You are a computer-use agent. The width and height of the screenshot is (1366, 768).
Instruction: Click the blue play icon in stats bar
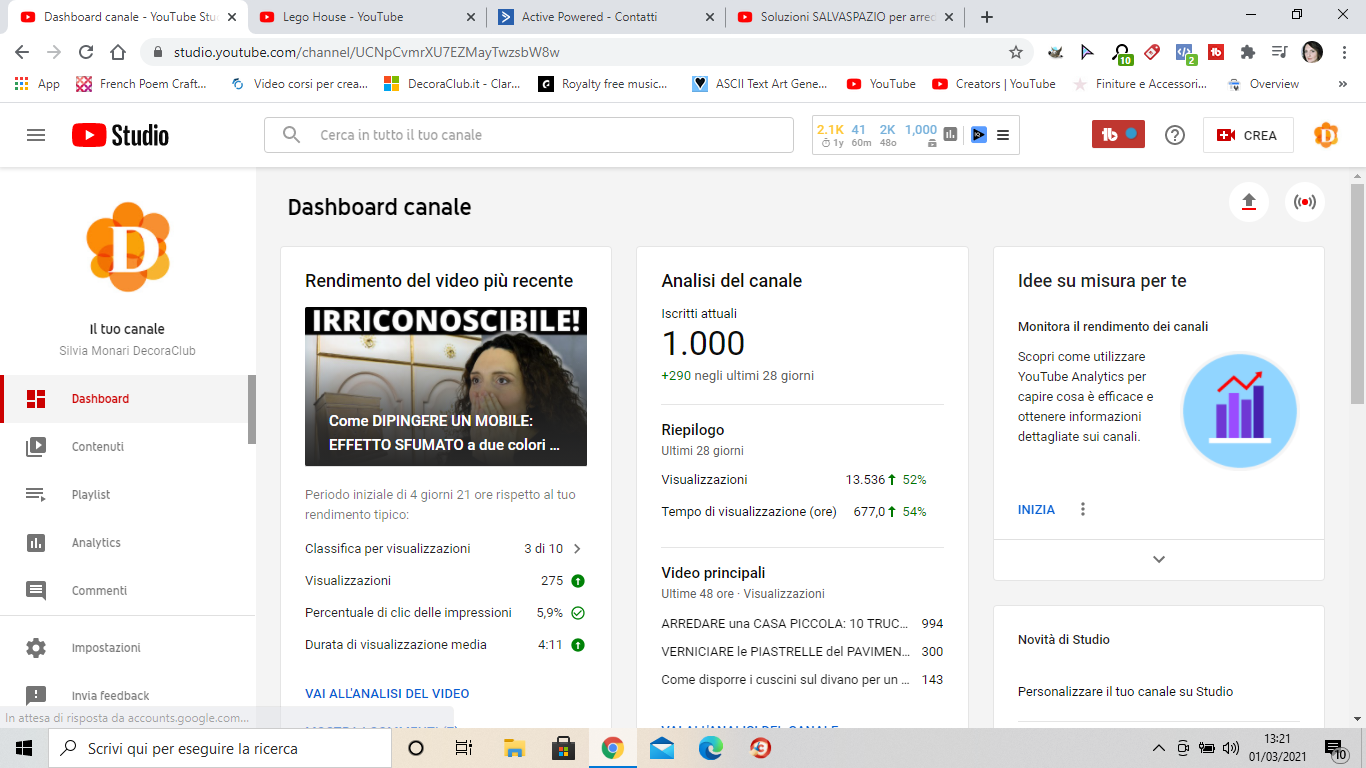(x=978, y=135)
